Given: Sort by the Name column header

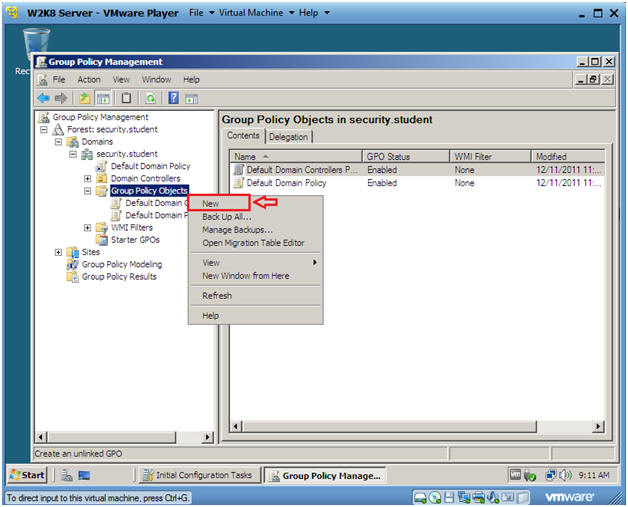Looking at the screenshot, I should coord(296,157).
